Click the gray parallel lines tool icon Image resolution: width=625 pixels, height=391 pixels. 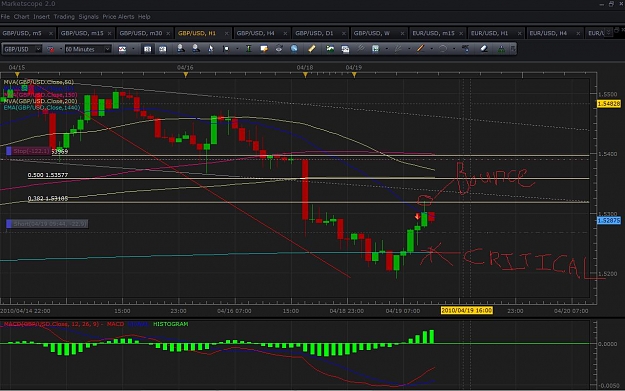360,49
